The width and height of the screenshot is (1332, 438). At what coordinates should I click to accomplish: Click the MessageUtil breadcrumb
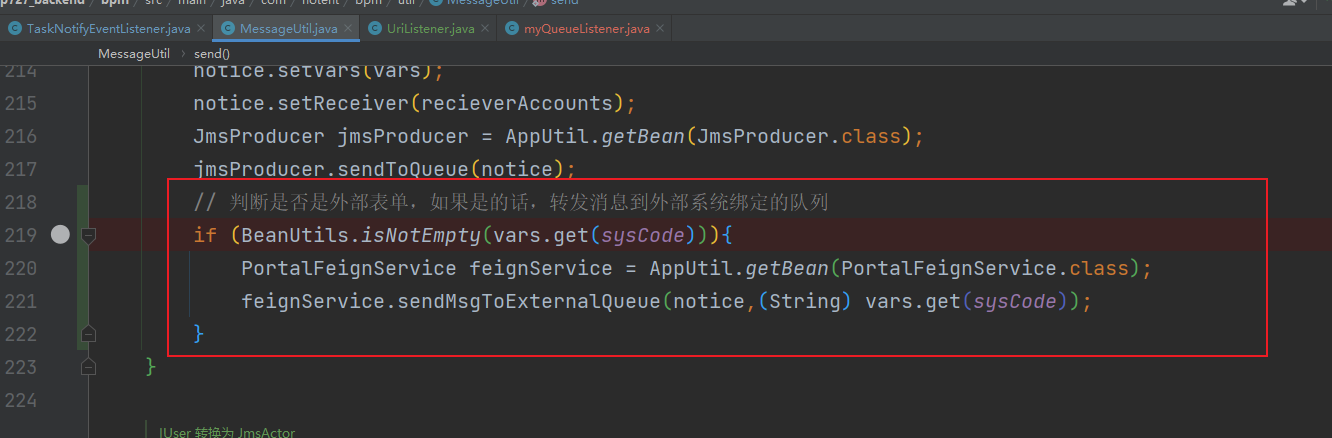(x=134, y=53)
